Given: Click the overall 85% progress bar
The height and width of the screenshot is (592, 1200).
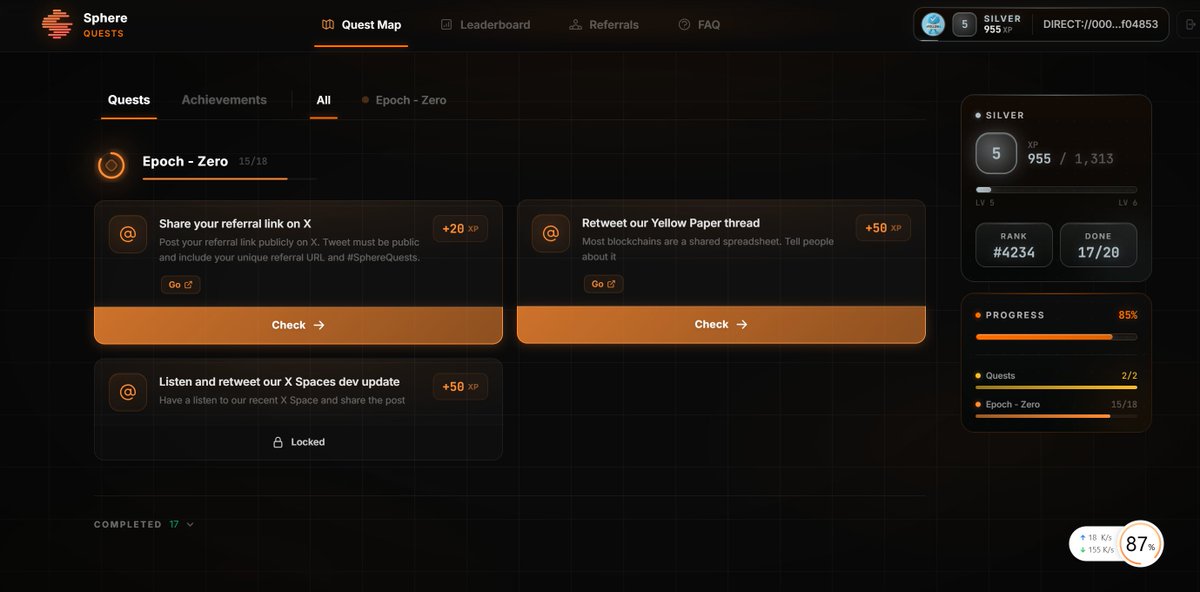Looking at the screenshot, I should [1056, 337].
